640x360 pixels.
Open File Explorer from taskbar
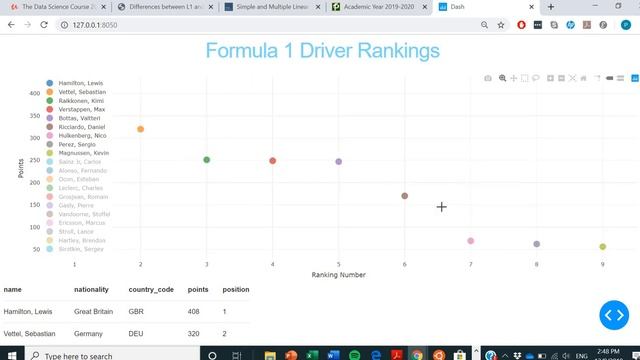[x=270, y=355]
